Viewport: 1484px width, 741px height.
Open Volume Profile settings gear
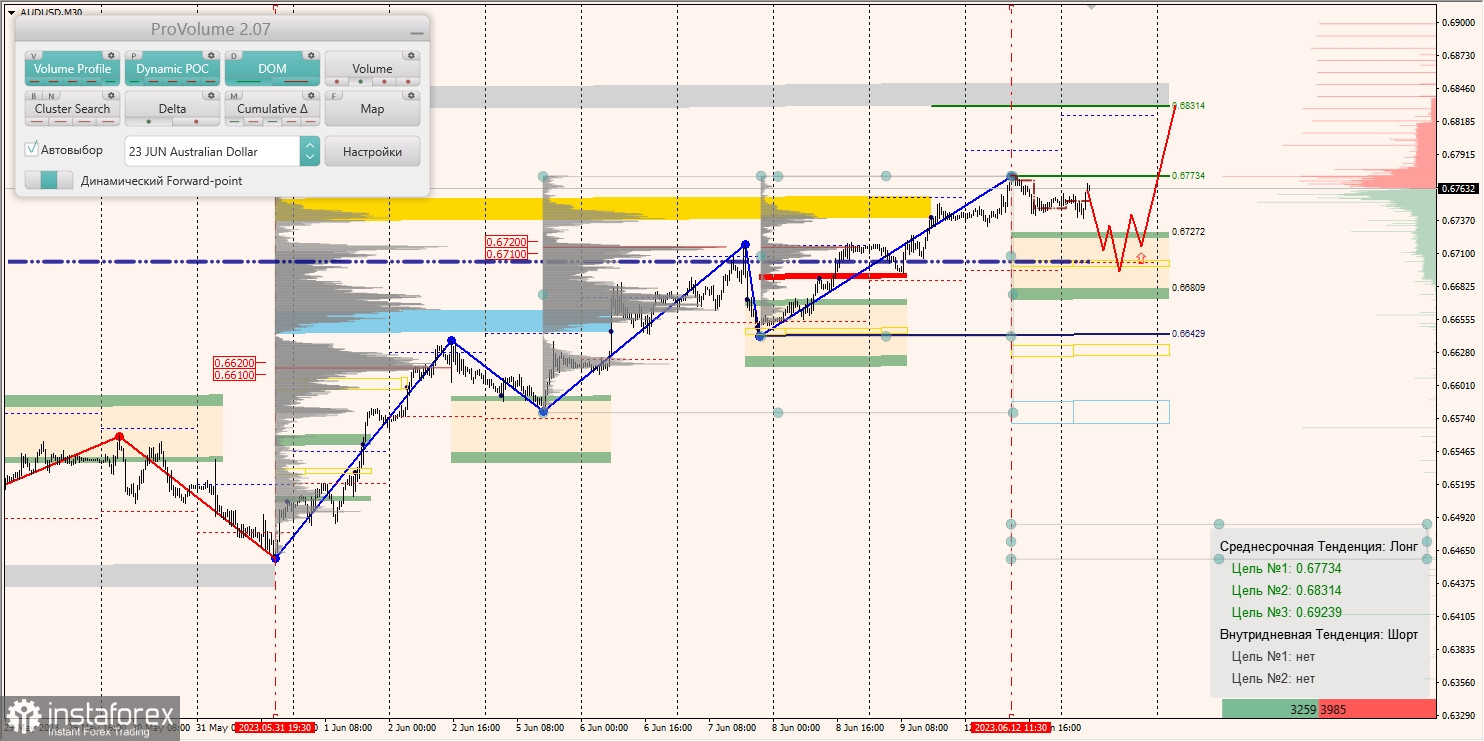pyautogui.click(x=112, y=56)
